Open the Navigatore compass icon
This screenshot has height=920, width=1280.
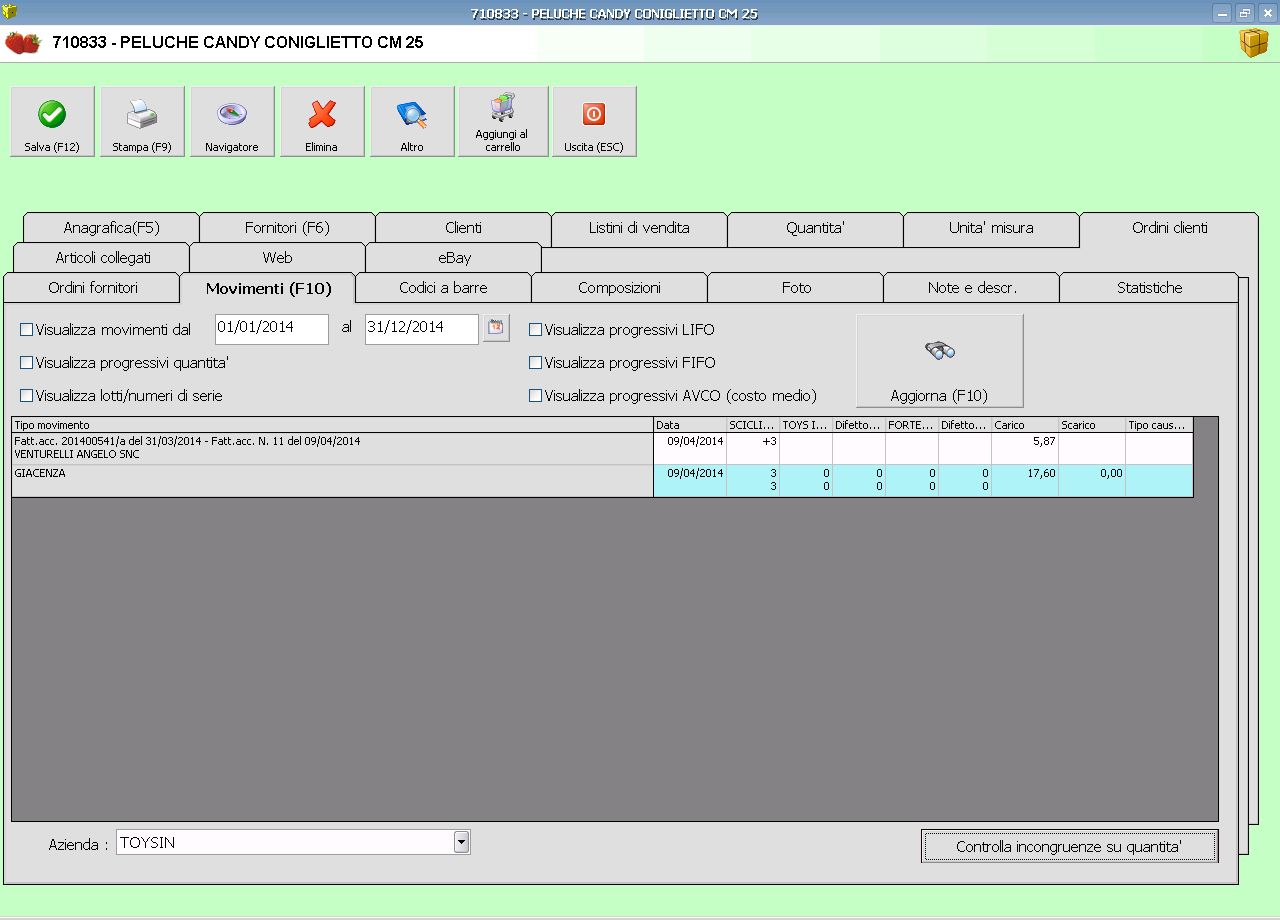232,115
